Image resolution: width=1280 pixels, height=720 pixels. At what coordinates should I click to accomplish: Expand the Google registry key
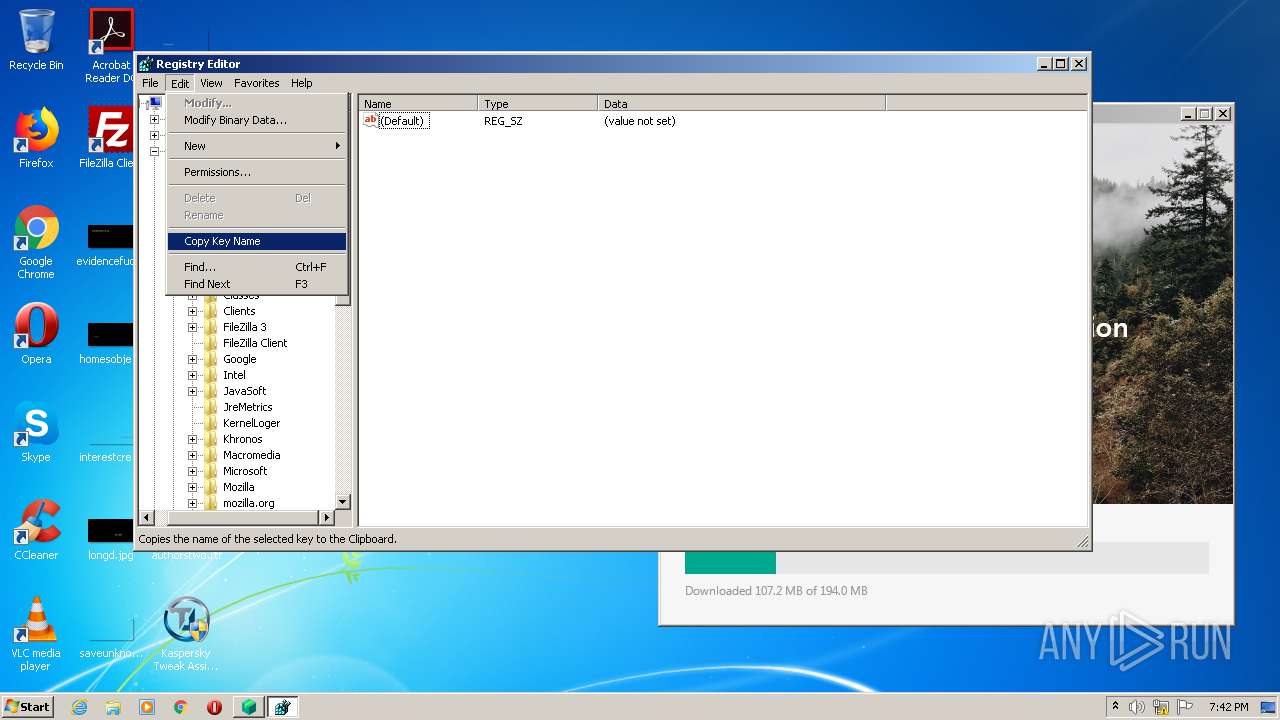click(x=193, y=359)
